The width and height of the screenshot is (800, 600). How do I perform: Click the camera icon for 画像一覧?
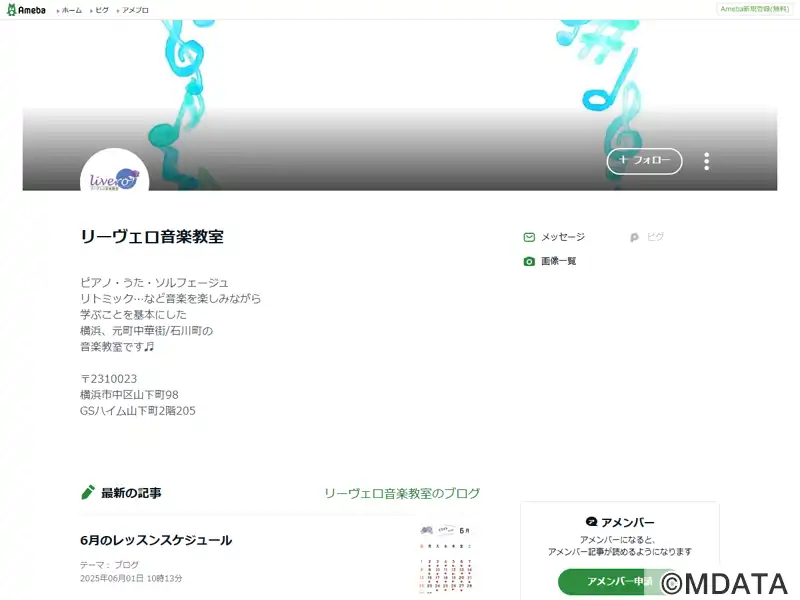(x=529, y=261)
